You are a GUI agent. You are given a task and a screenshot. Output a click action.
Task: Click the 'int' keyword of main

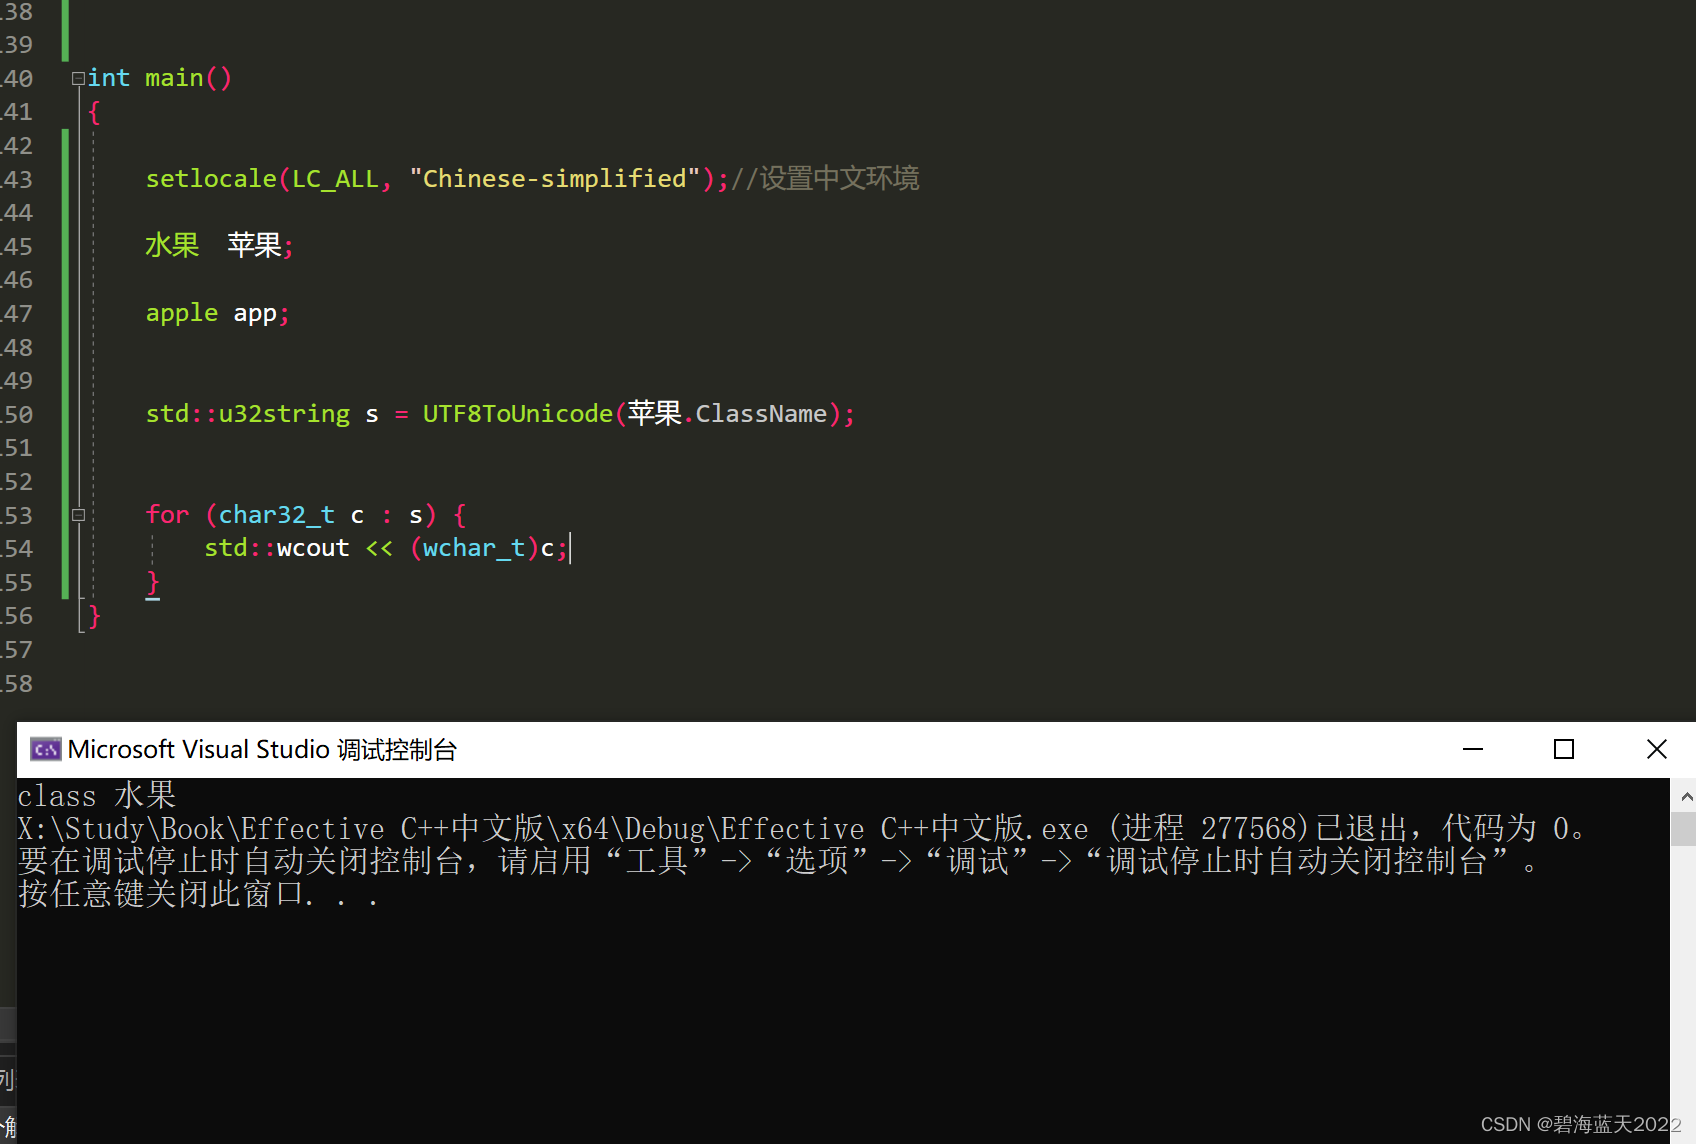(x=109, y=78)
